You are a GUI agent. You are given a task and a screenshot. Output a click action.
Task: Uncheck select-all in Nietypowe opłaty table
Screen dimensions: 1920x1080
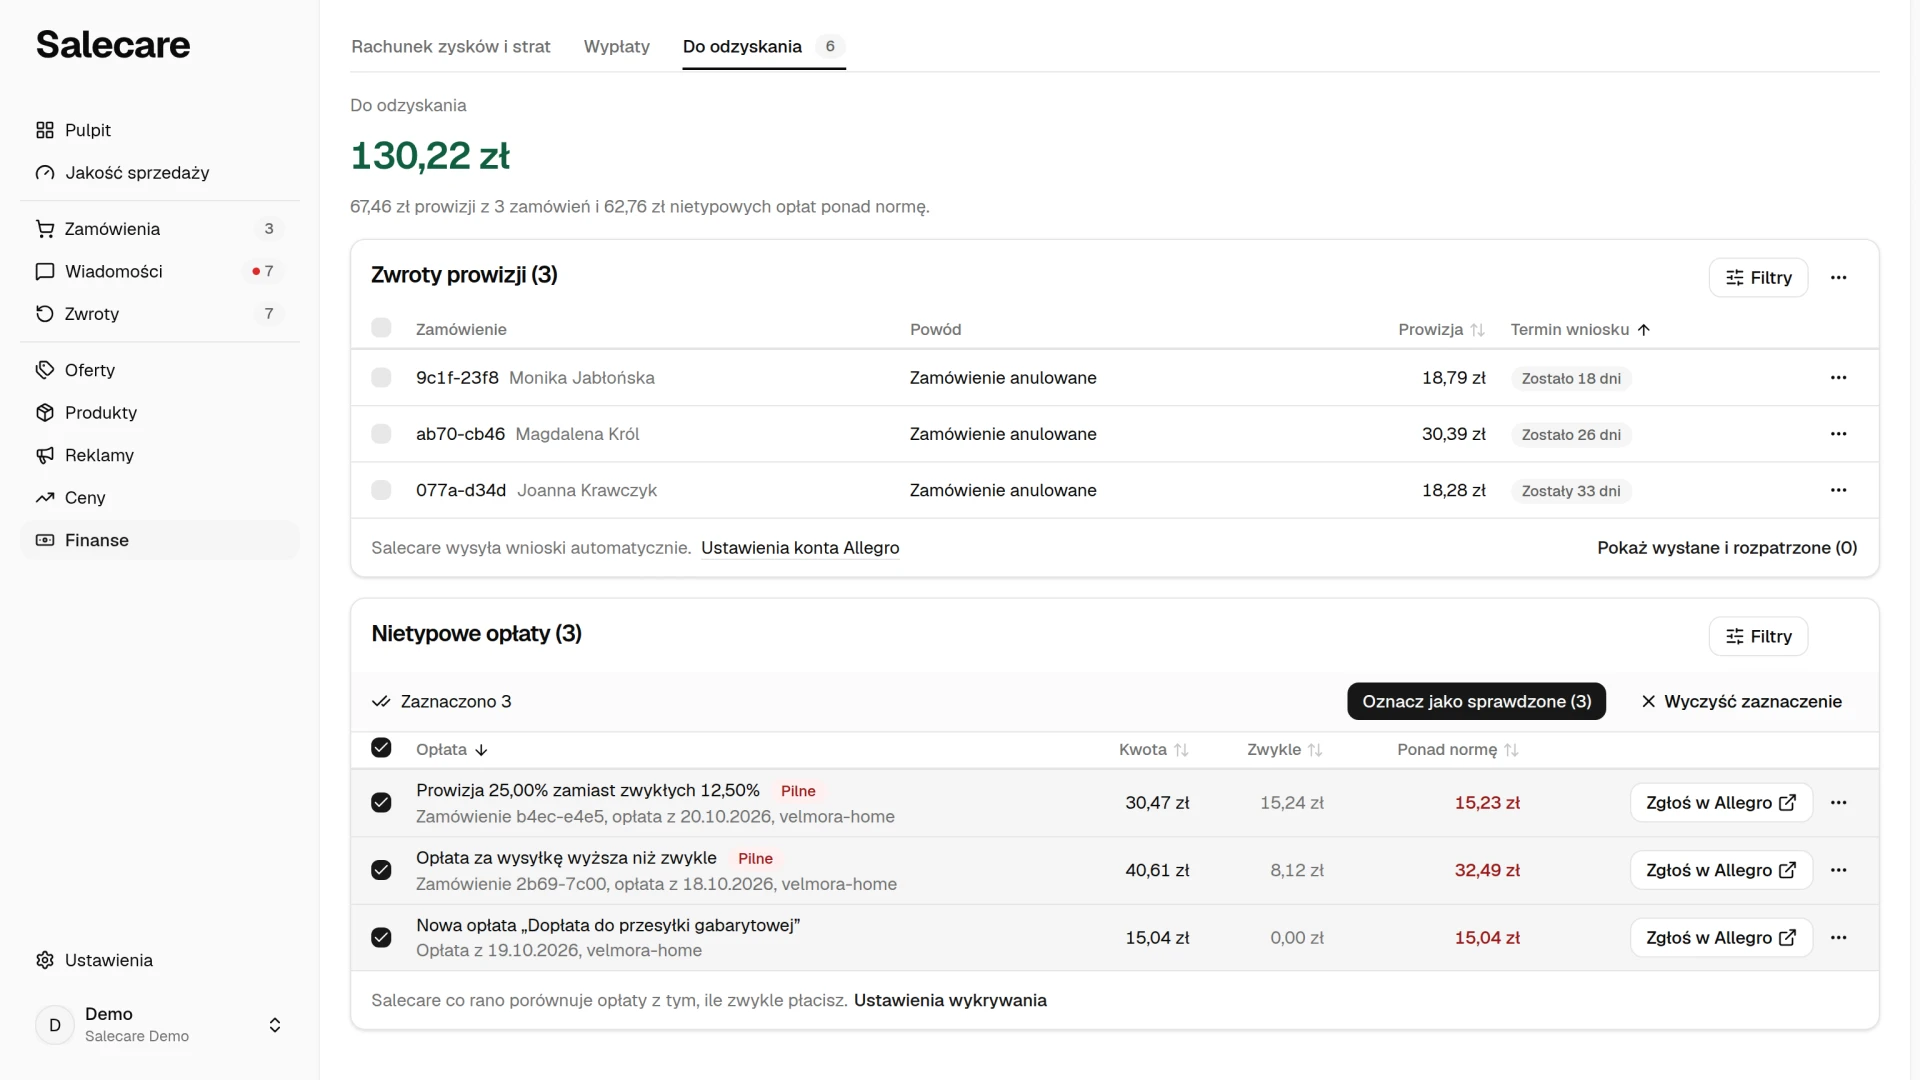click(x=381, y=748)
